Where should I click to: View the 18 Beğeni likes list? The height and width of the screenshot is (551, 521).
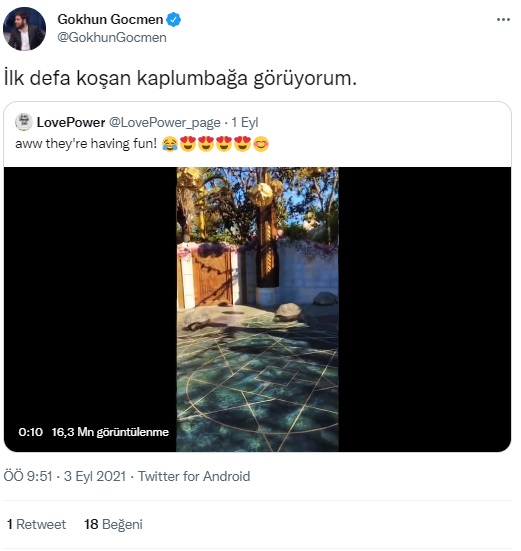113,524
